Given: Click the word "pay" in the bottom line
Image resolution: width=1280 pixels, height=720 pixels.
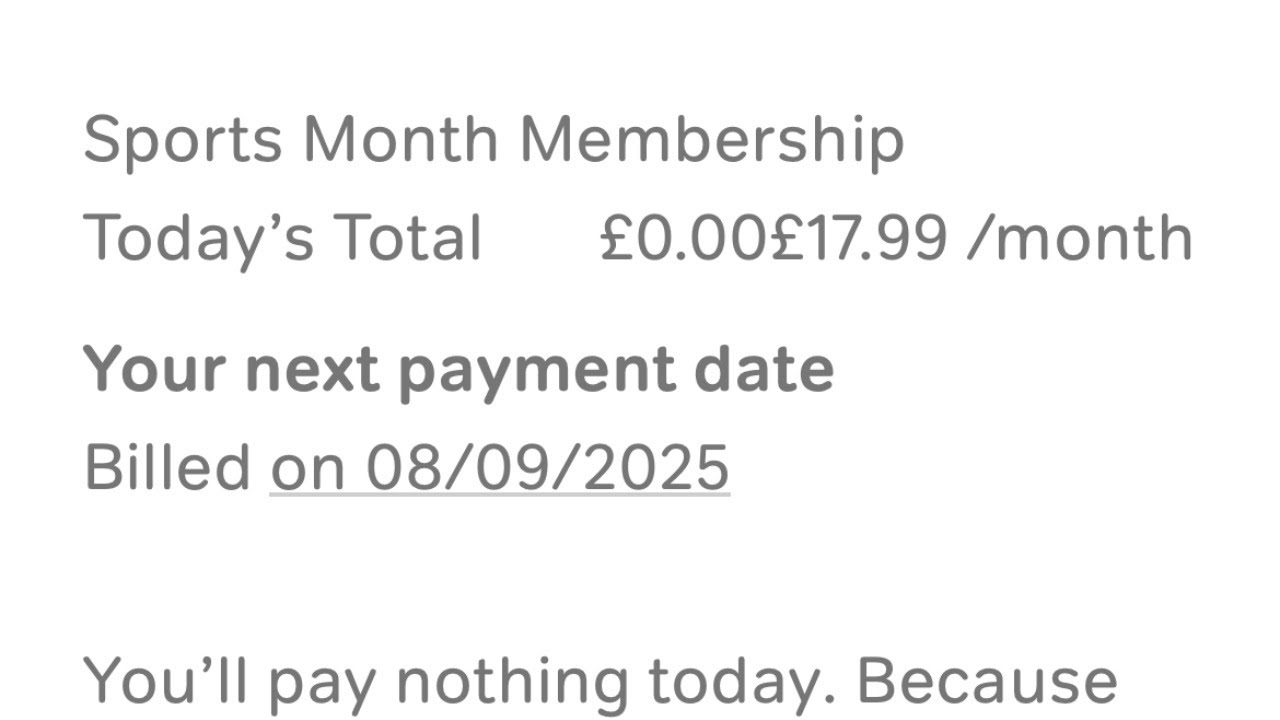Looking at the screenshot, I should click(322, 684).
